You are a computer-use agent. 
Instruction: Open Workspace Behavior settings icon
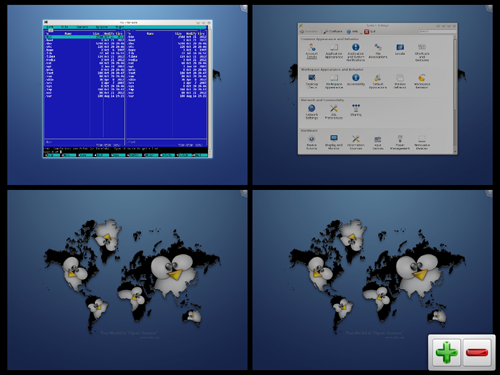422,81
